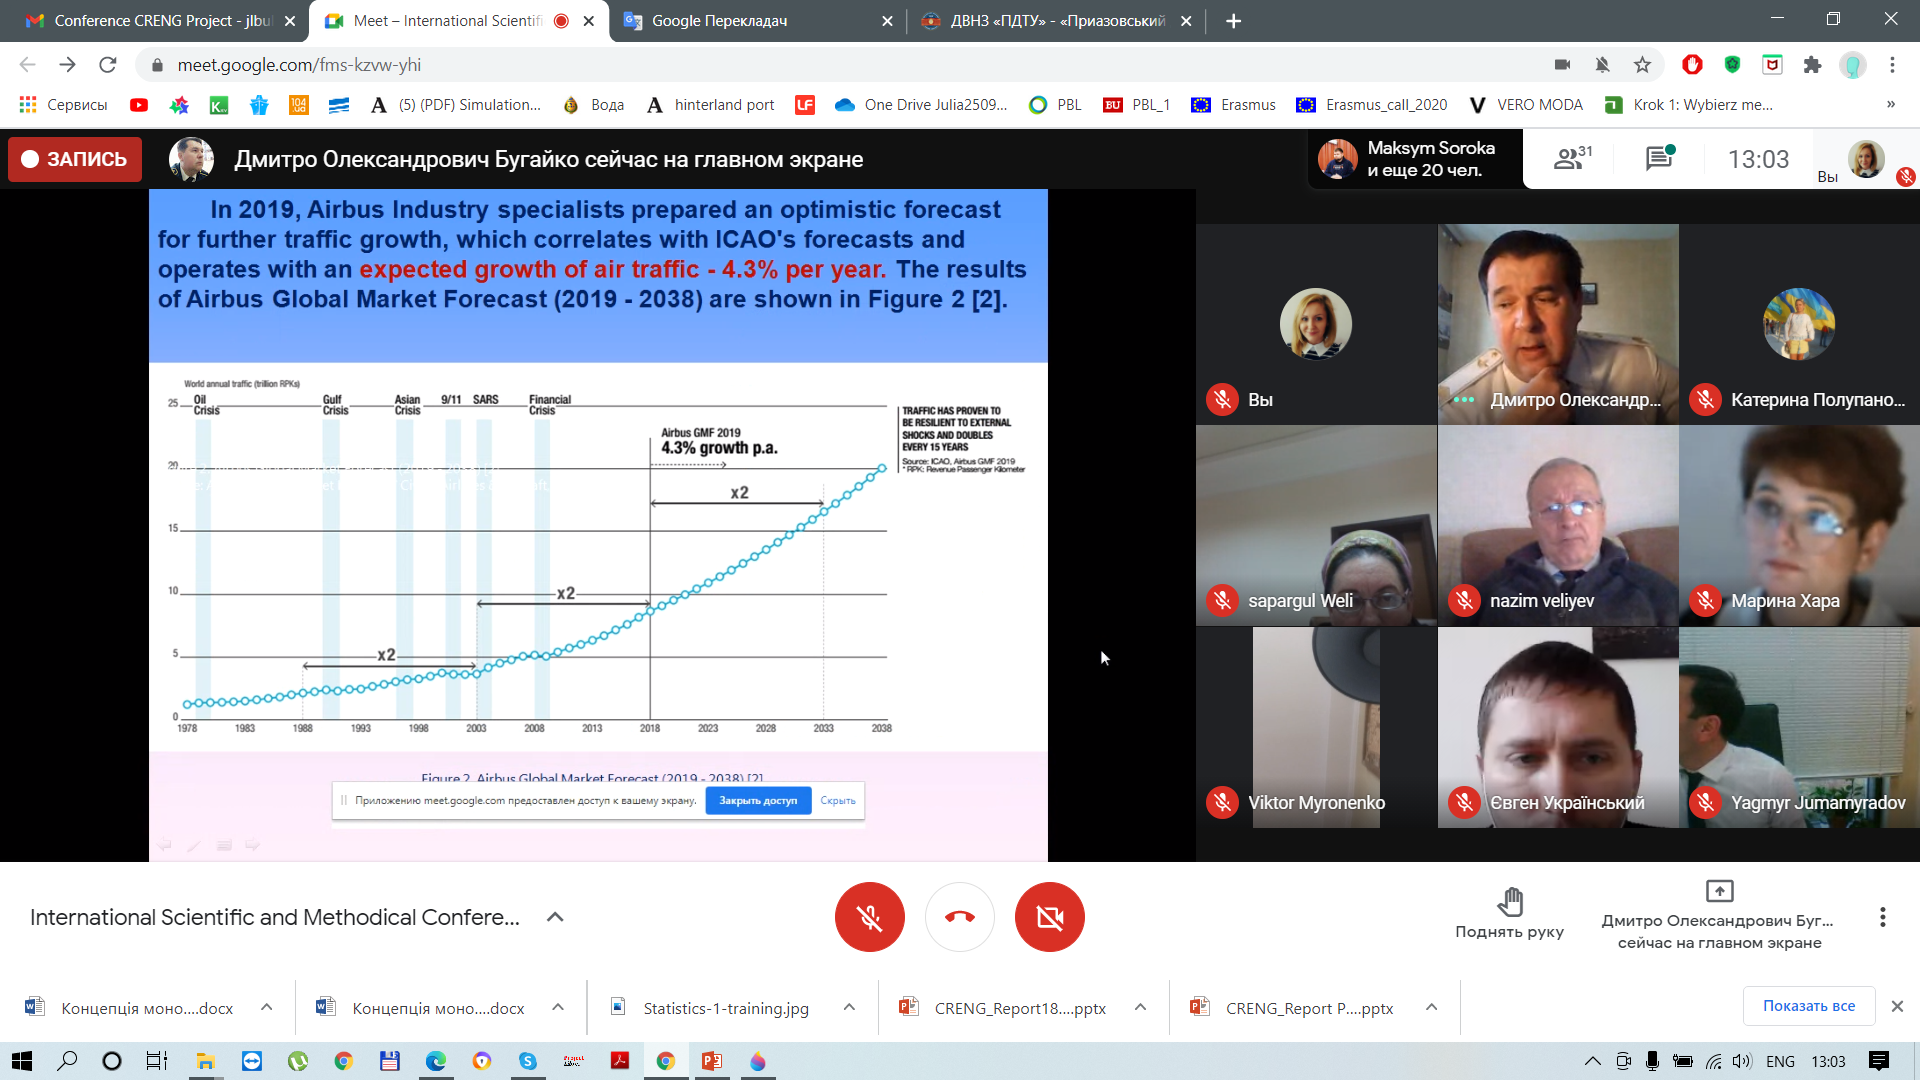Open the meeting chat icon

tap(1659, 158)
